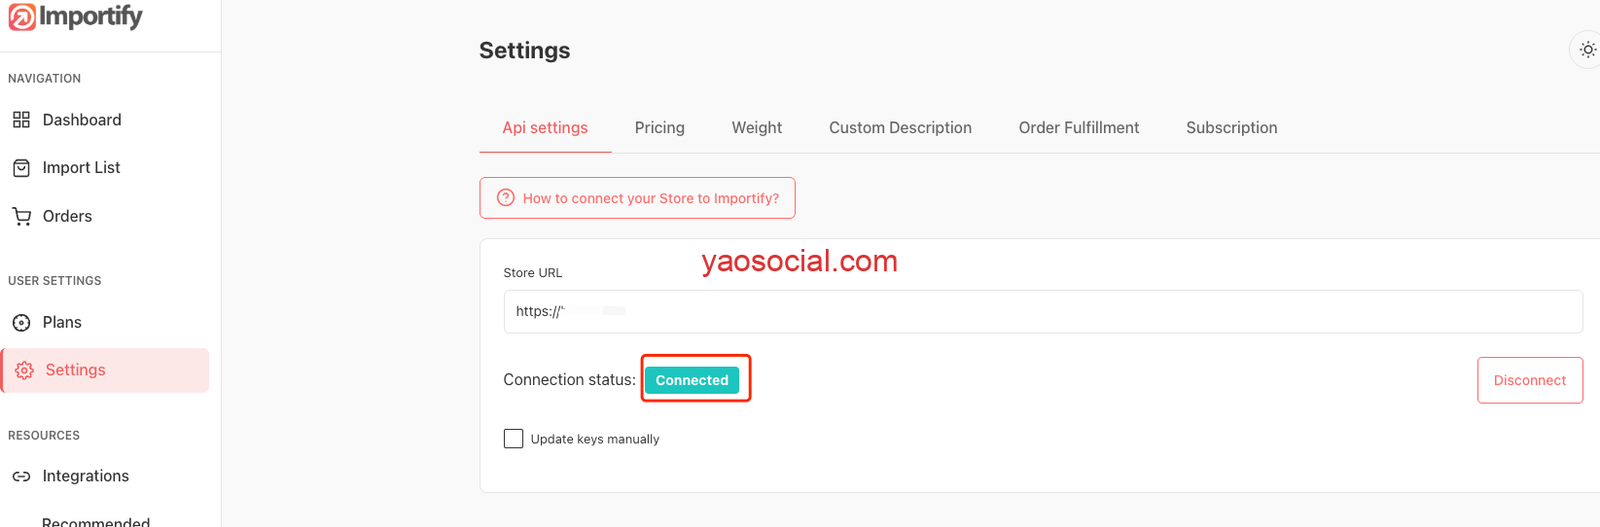Image resolution: width=1600 pixels, height=527 pixels.
Task: Click the Store URL input field
Action: [x=1042, y=312]
